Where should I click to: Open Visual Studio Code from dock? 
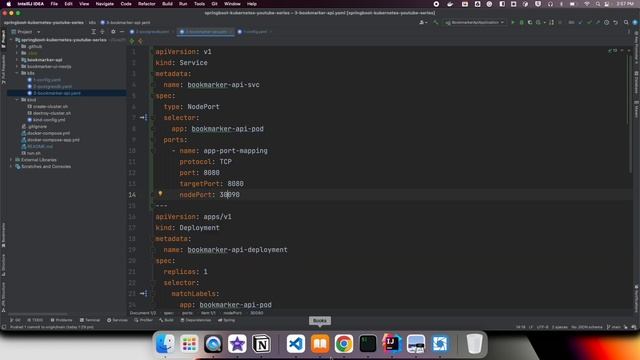point(296,344)
